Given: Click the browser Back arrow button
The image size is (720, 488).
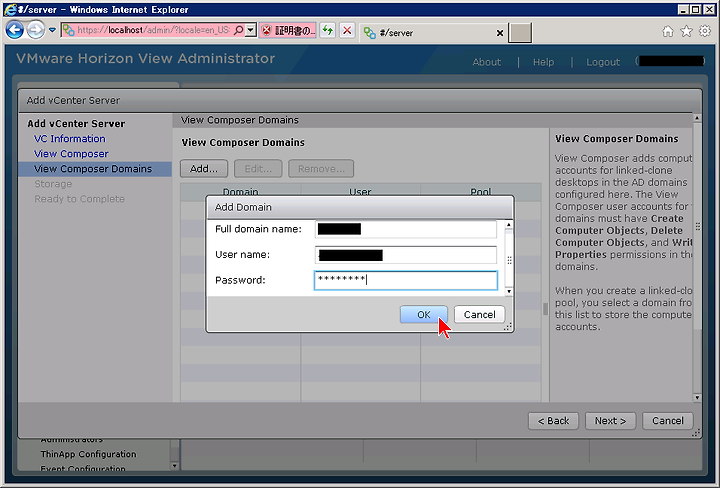Looking at the screenshot, I should click(14, 30).
